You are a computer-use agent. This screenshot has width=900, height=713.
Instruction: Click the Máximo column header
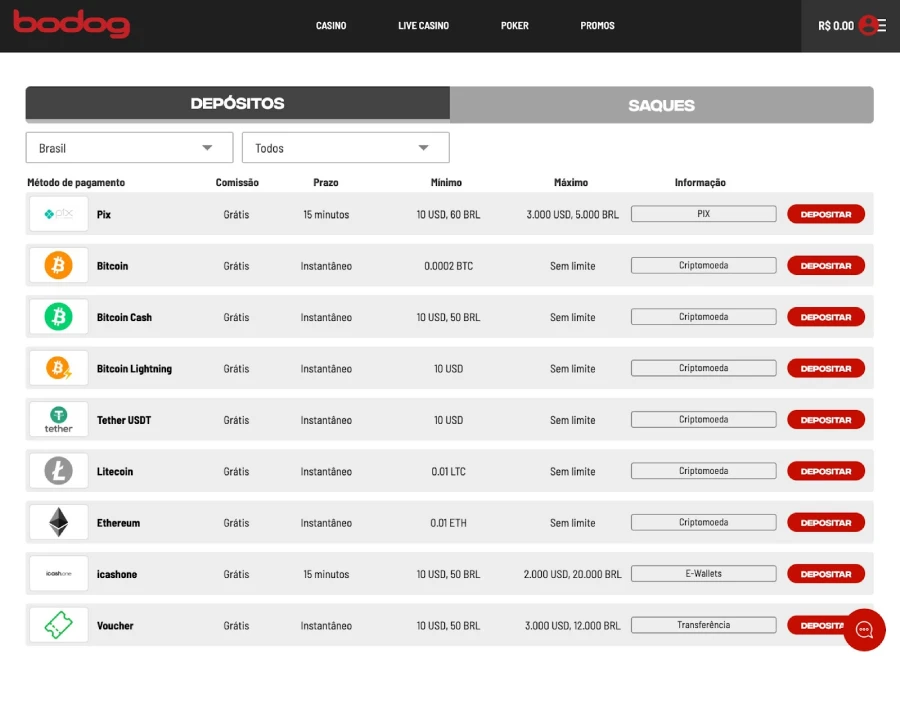tap(571, 183)
